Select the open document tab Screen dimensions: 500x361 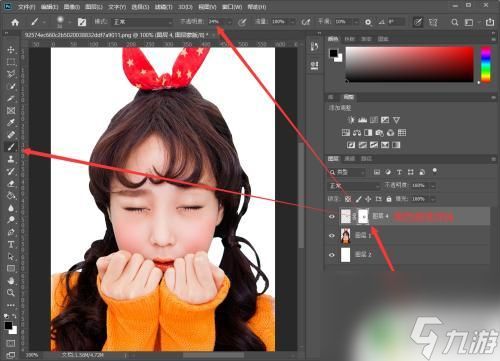[116, 35]
